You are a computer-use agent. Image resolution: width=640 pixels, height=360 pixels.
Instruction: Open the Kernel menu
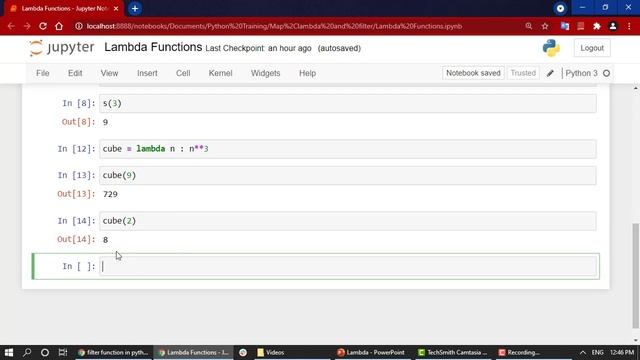pyautogui.click(x=220, y=73)
